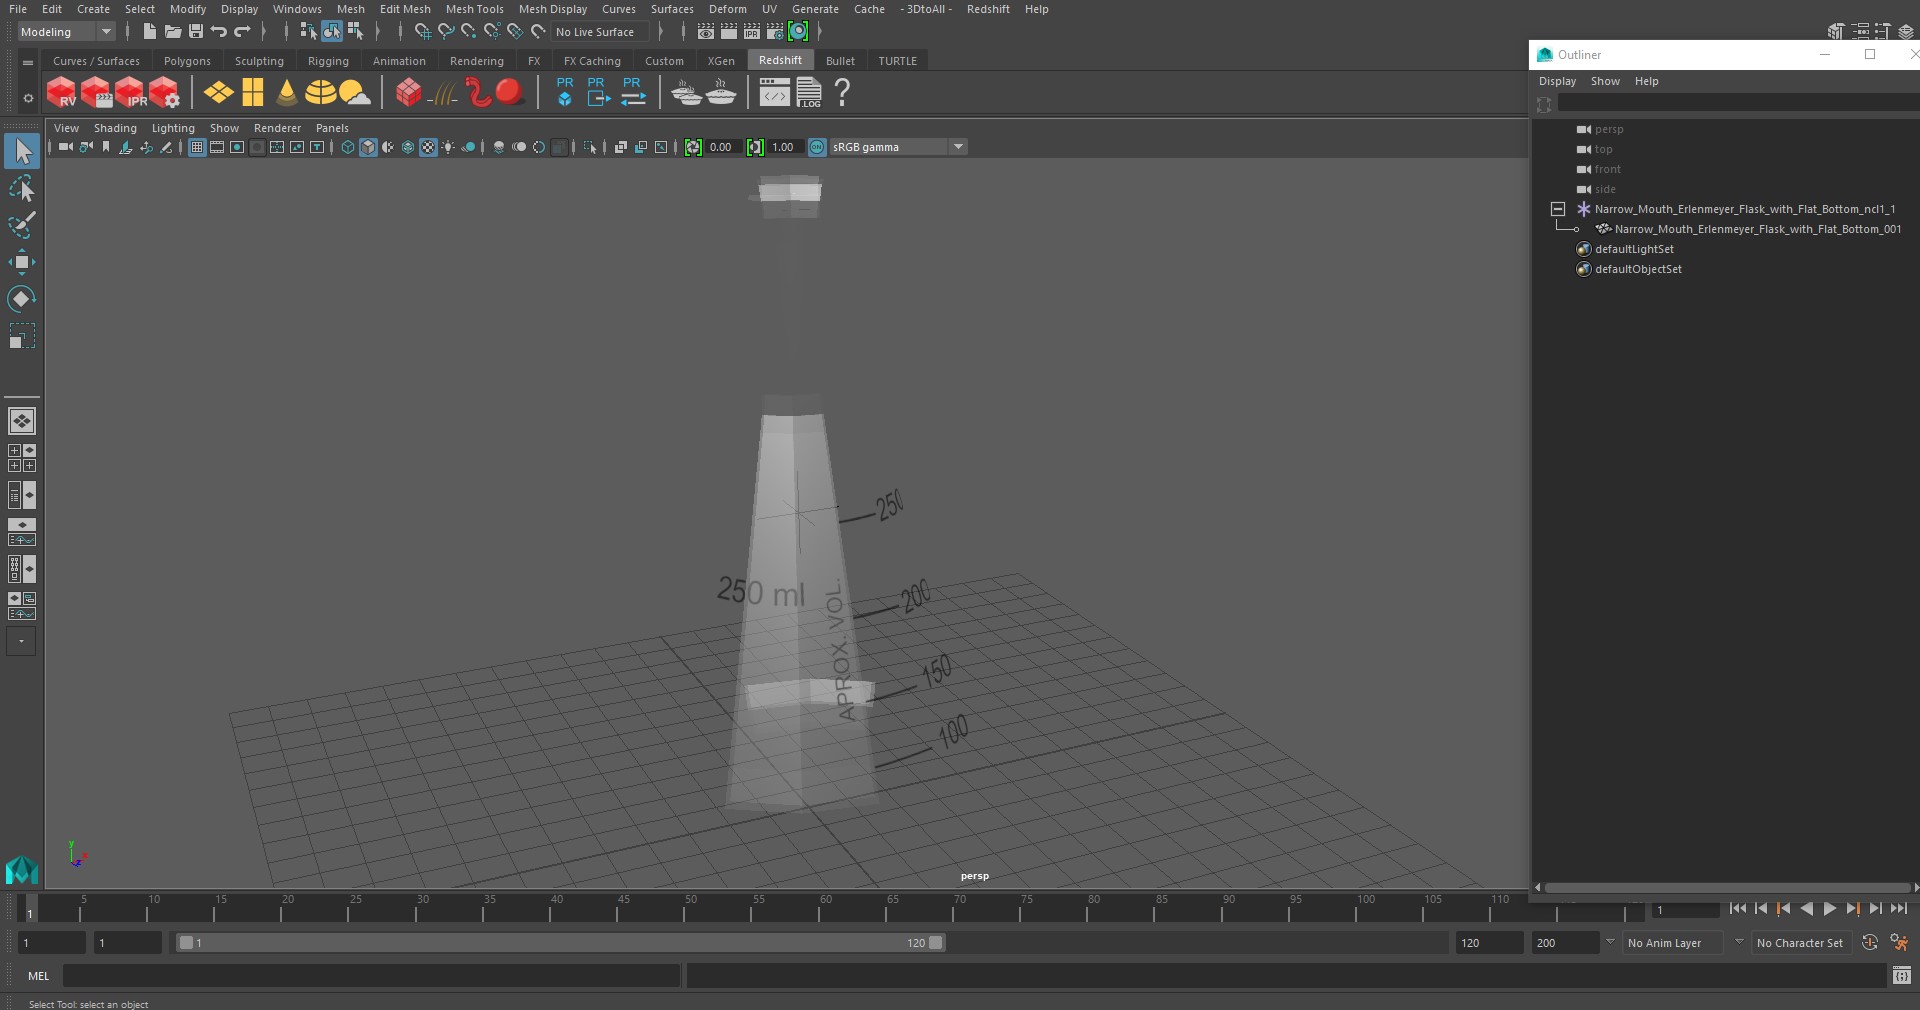This screenshot has height=1010, width=1920.
Task: Launch Redshift RenderView with the RV icon
Action: pos(61,93)
